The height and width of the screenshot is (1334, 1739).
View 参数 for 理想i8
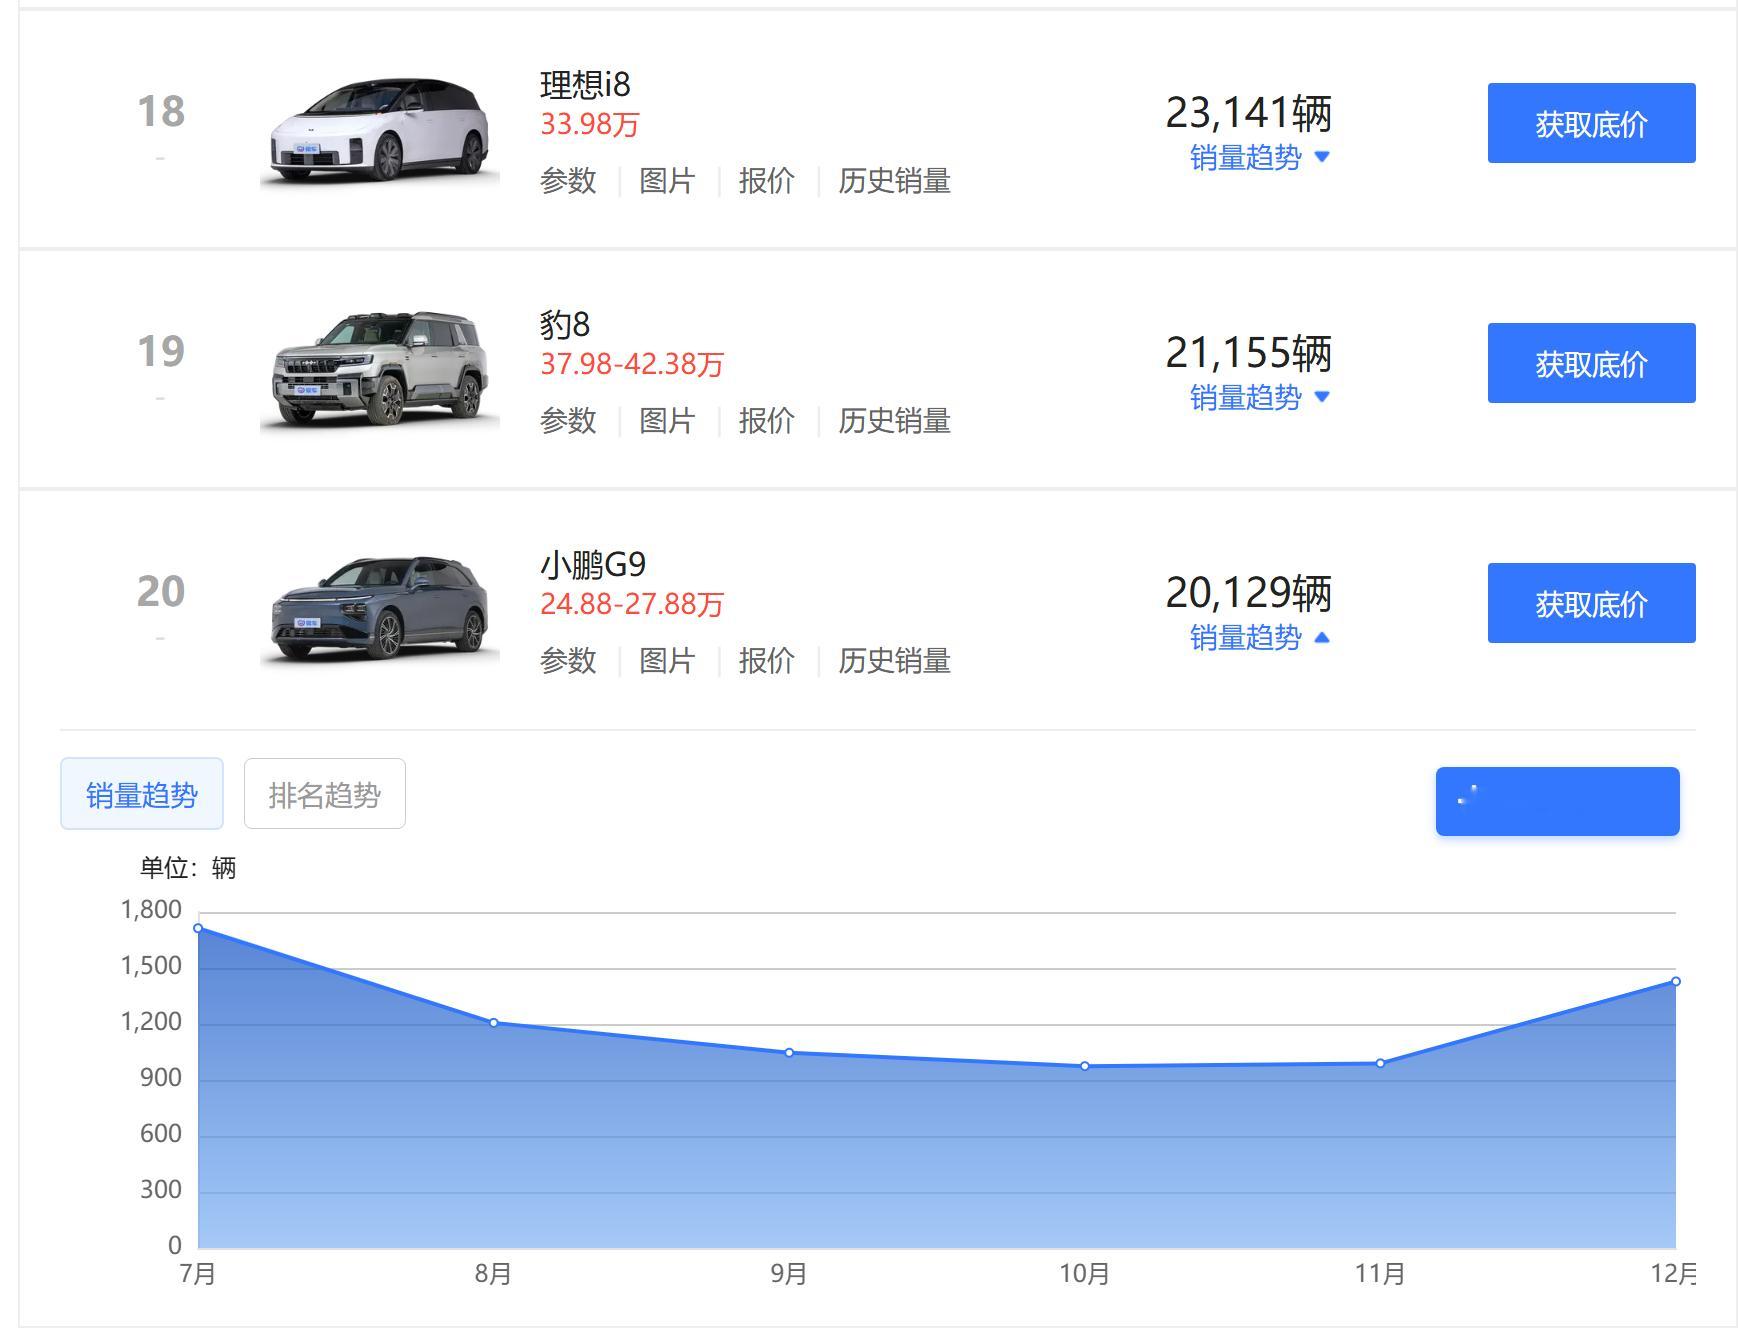568,181
